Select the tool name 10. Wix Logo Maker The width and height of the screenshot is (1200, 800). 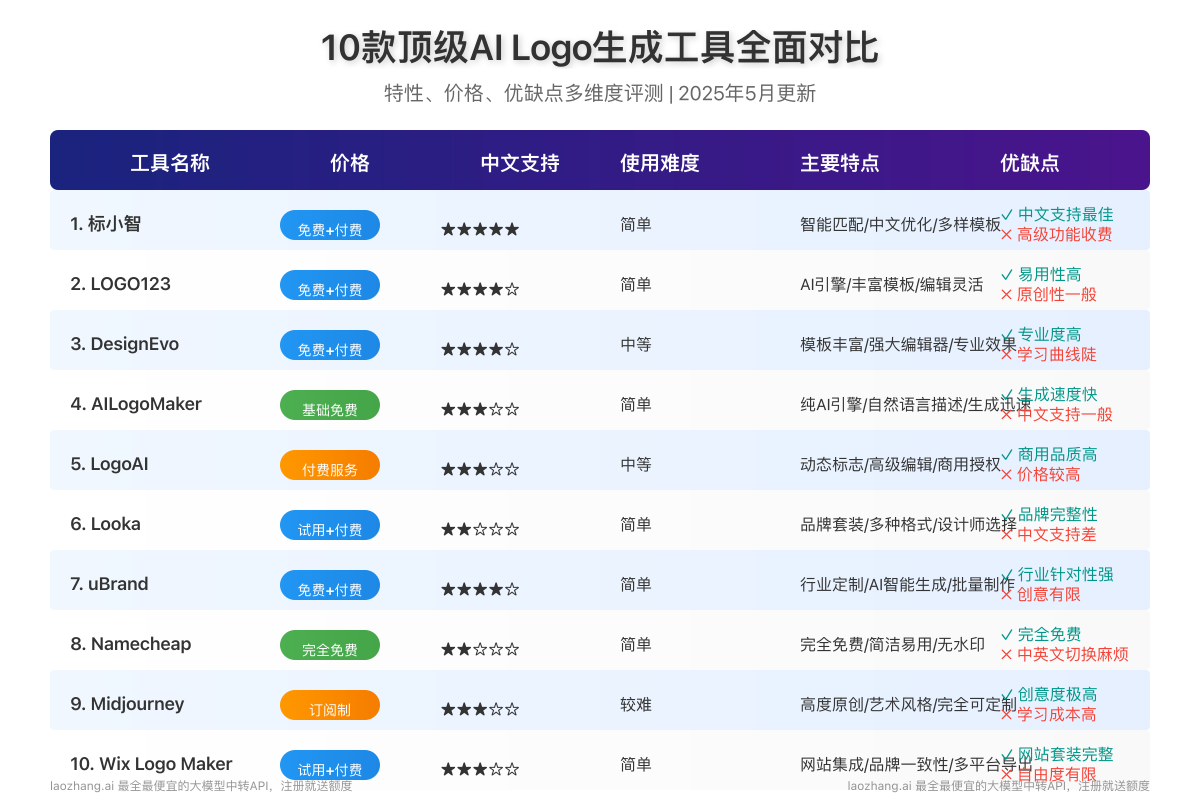click(151, 764)
